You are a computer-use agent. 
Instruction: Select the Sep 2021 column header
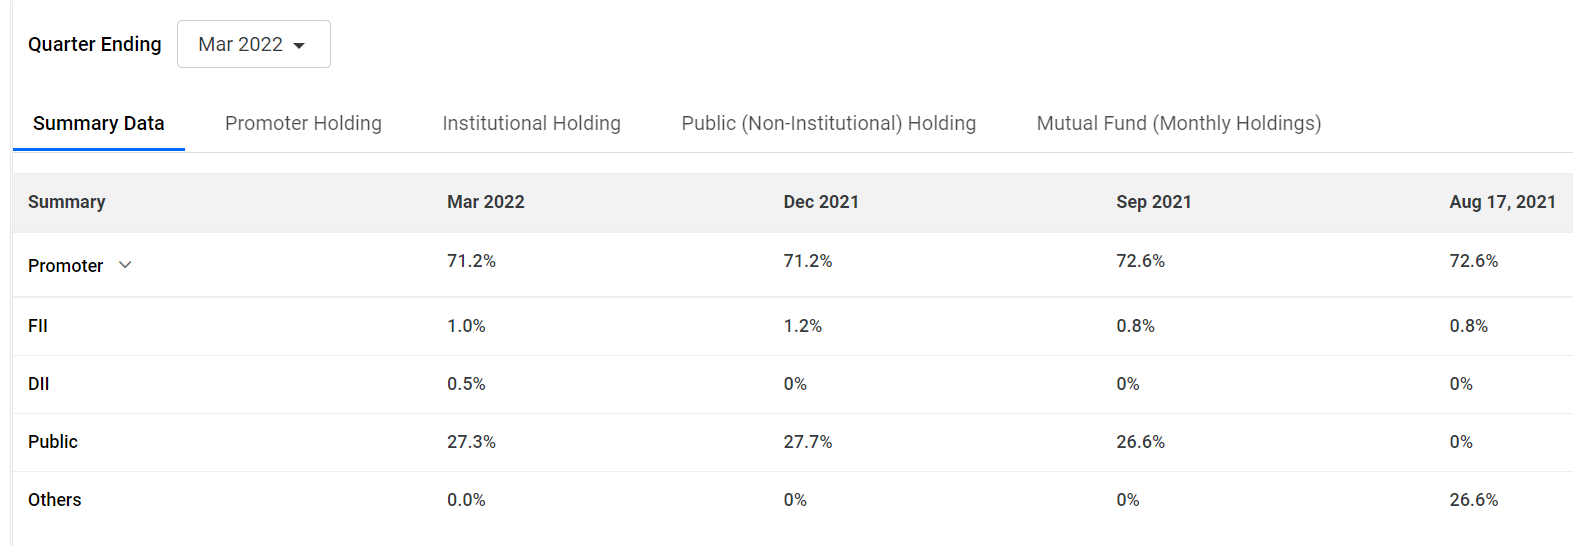pos(1153,202)
